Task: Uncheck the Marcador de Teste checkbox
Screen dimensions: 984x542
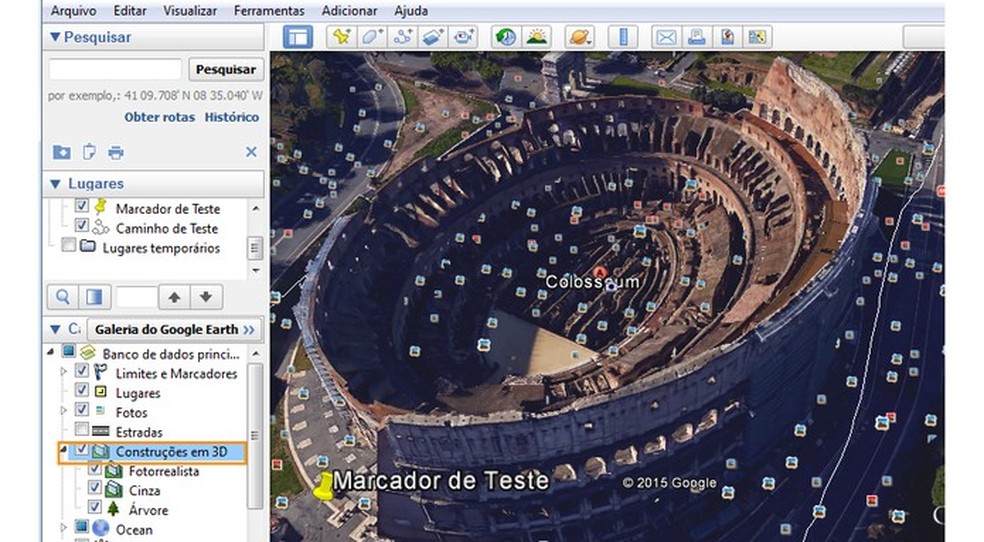Action: pos(81,205)
